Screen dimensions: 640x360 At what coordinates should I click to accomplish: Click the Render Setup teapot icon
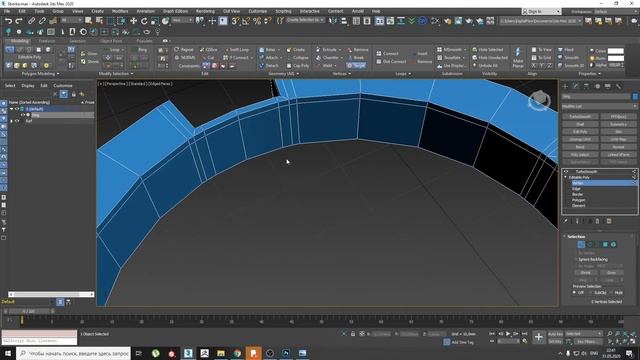448,21
